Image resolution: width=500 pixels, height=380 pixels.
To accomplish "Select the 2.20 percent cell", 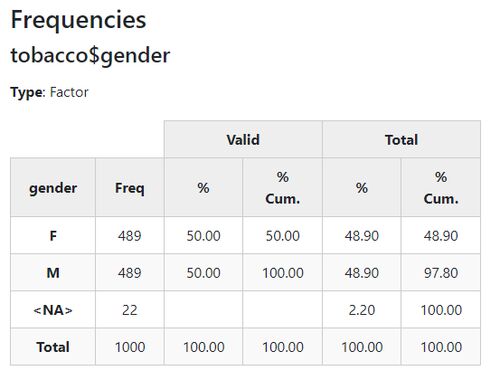I will (362, 310).
